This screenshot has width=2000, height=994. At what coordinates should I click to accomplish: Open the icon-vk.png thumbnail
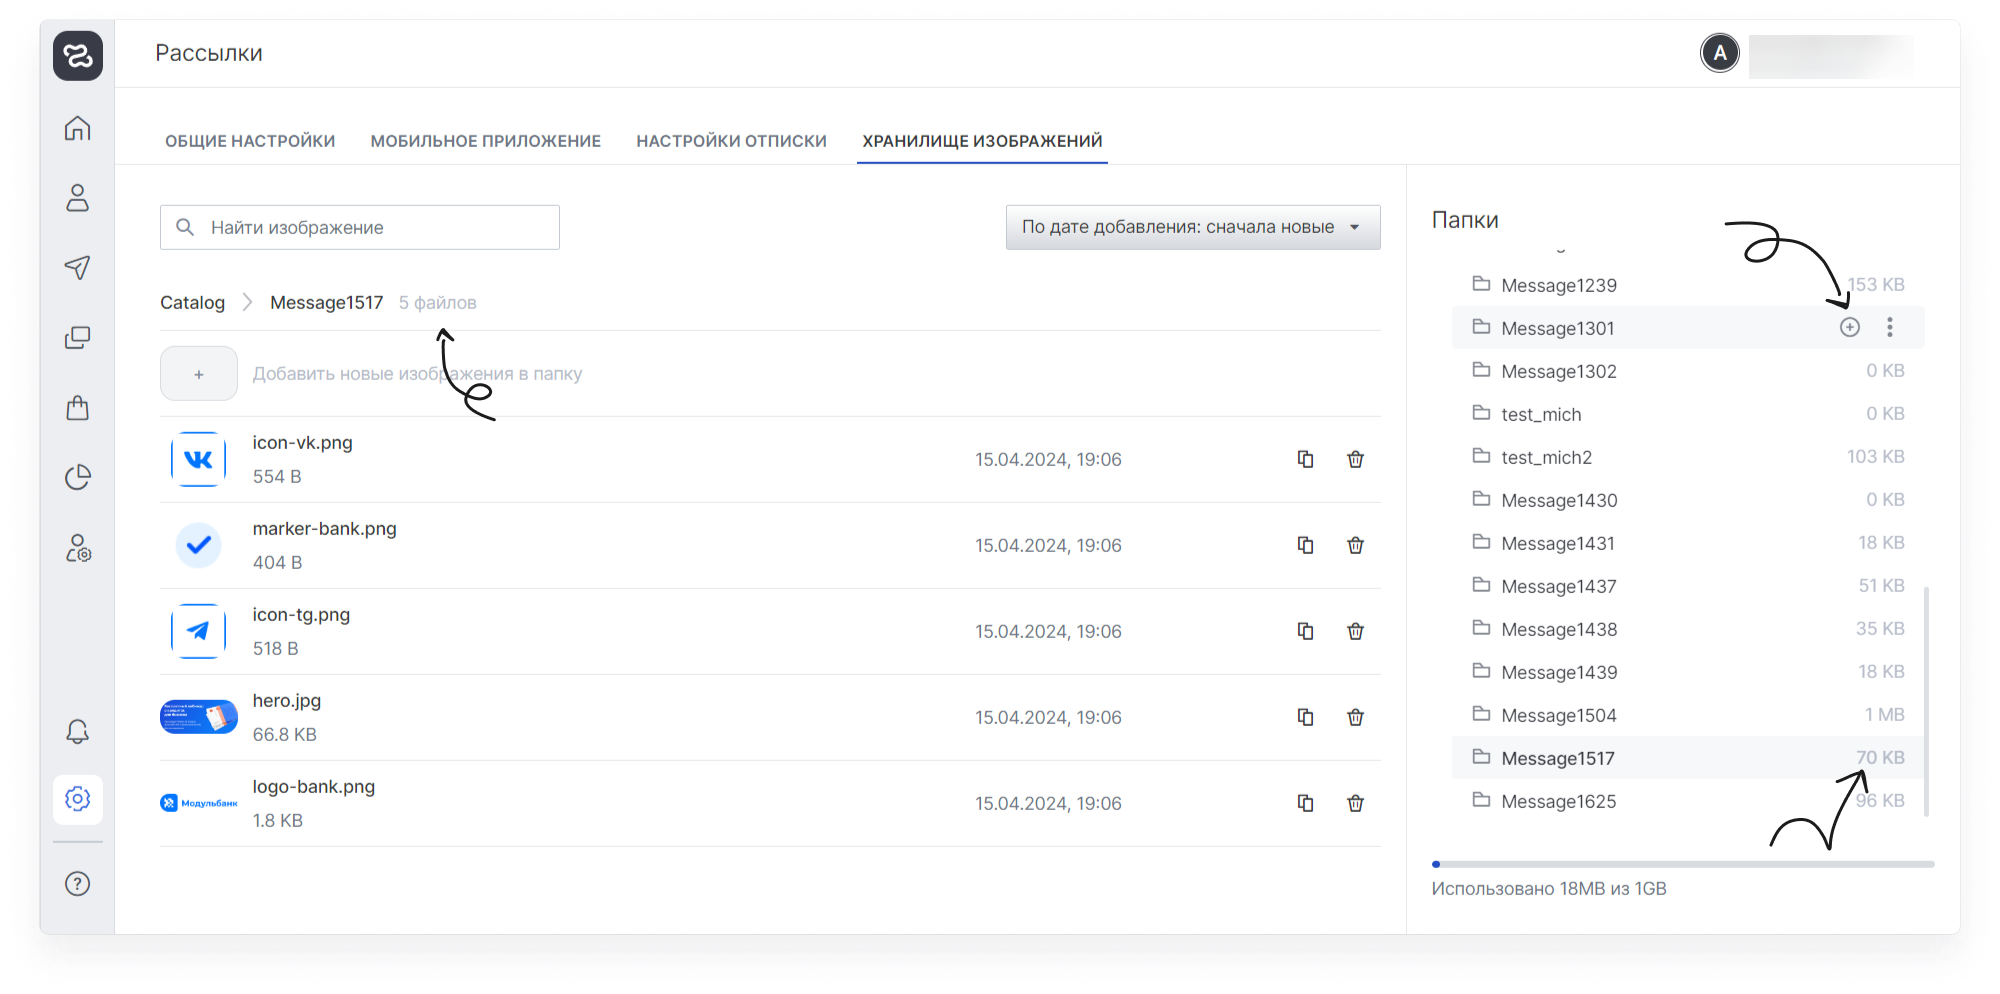point(199,459)
